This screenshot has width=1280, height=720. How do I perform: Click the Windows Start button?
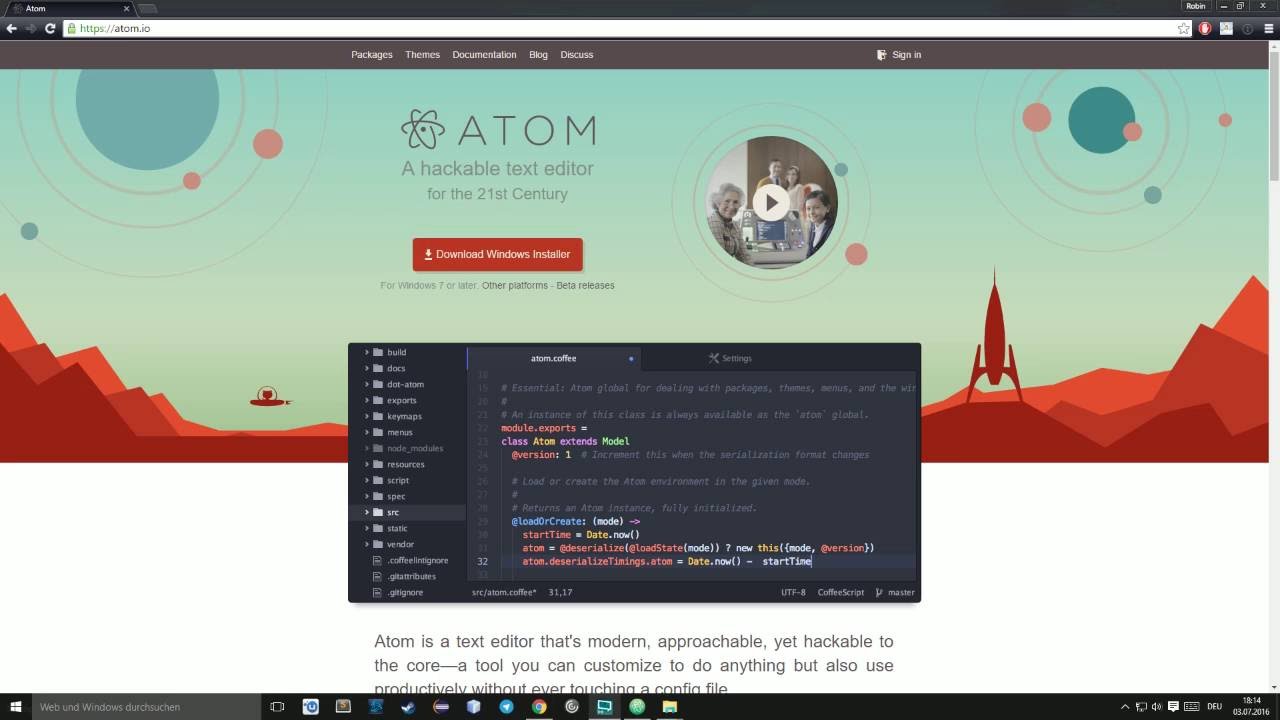pos(16,707)
